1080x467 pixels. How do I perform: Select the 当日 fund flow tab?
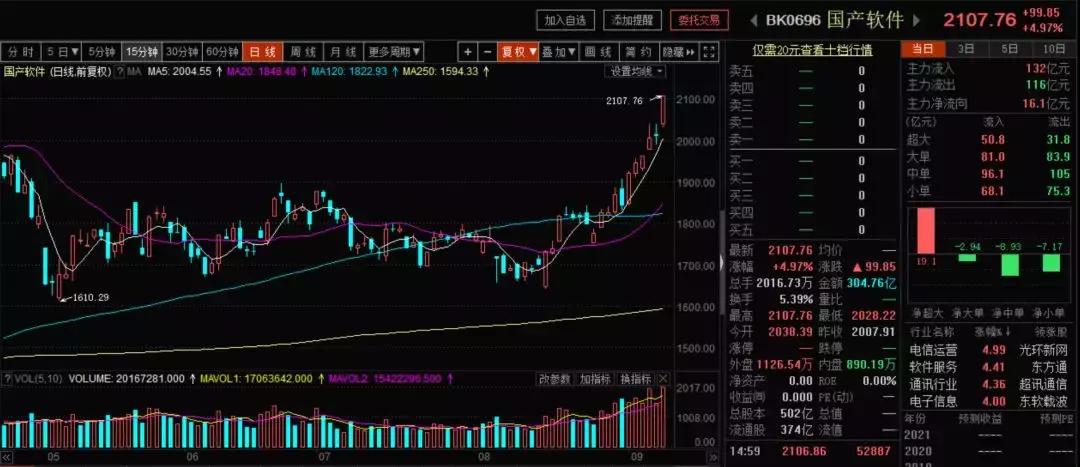(x=922, y=49)
